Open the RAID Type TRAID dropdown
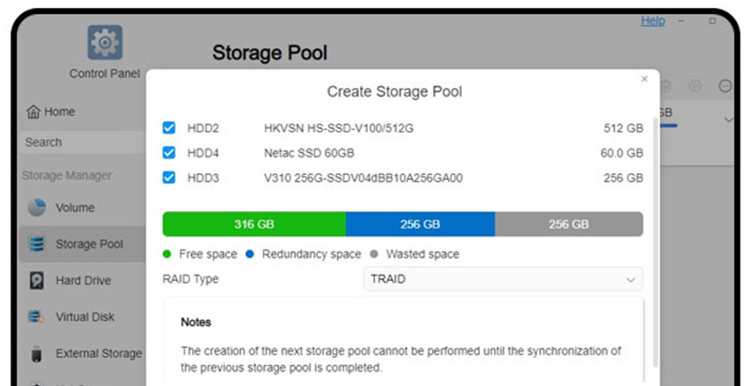Image resolution: width=750 pixels, height=386 pixels. click(x=503, y=279)
